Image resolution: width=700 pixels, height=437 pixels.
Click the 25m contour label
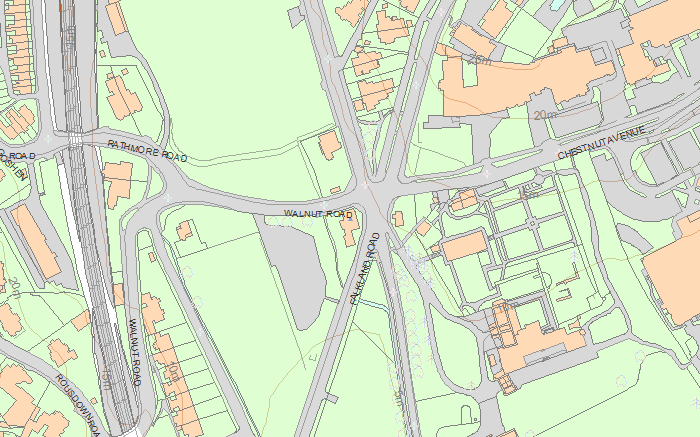pyautogui.click(x=480, y=59)
